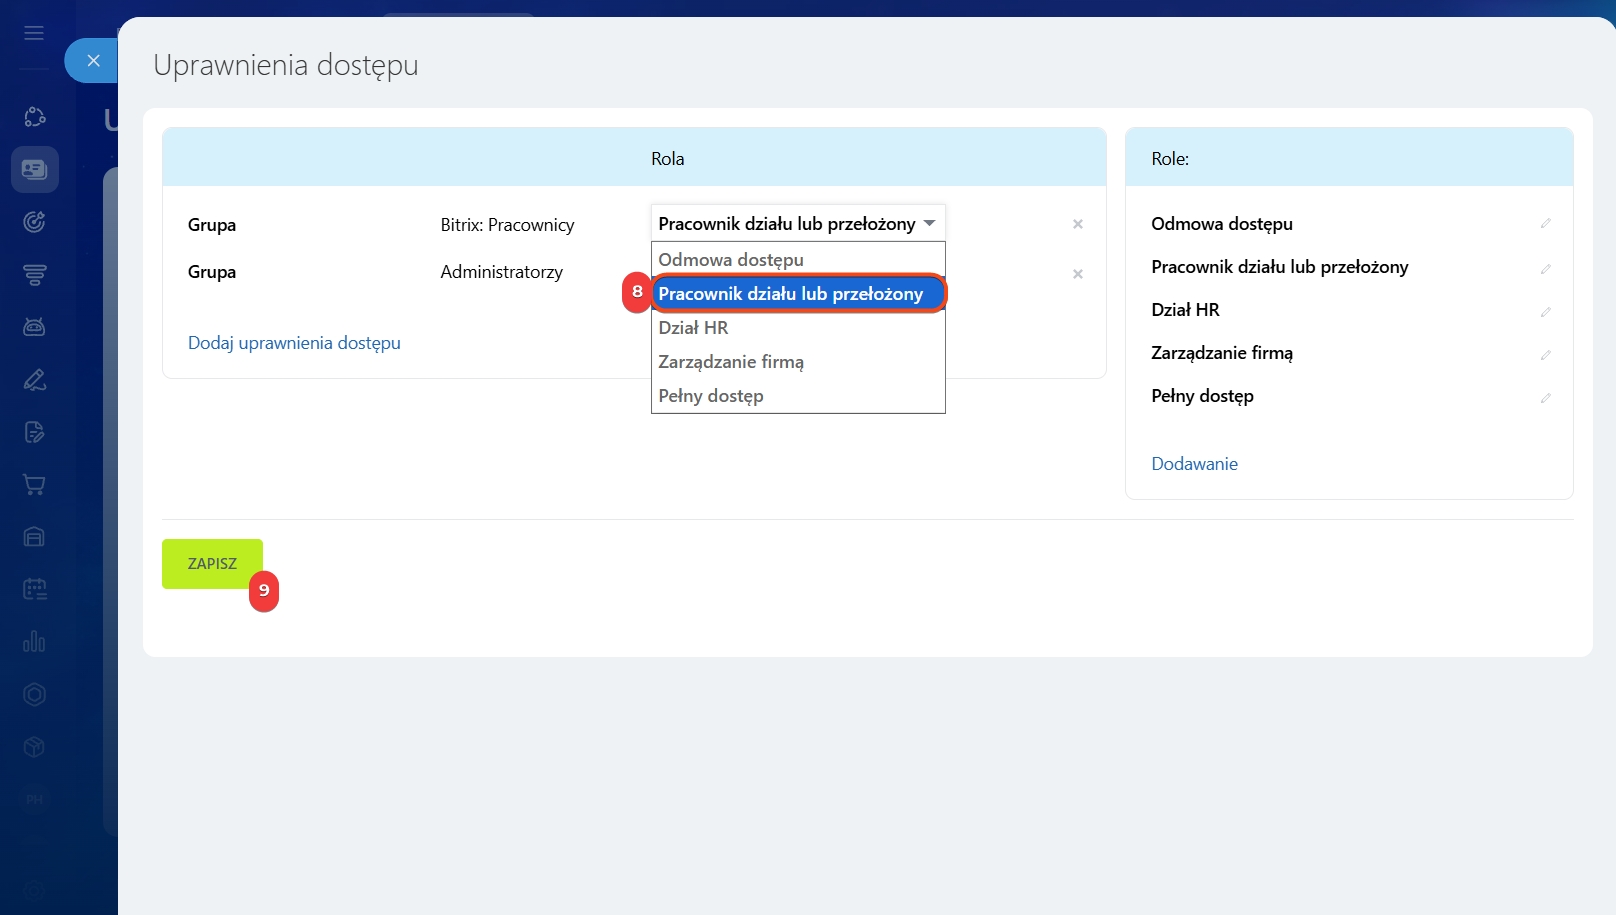Click the robot icon in sidebar
This screenshot has width=1616, height=915.
(x=34, y=327)
